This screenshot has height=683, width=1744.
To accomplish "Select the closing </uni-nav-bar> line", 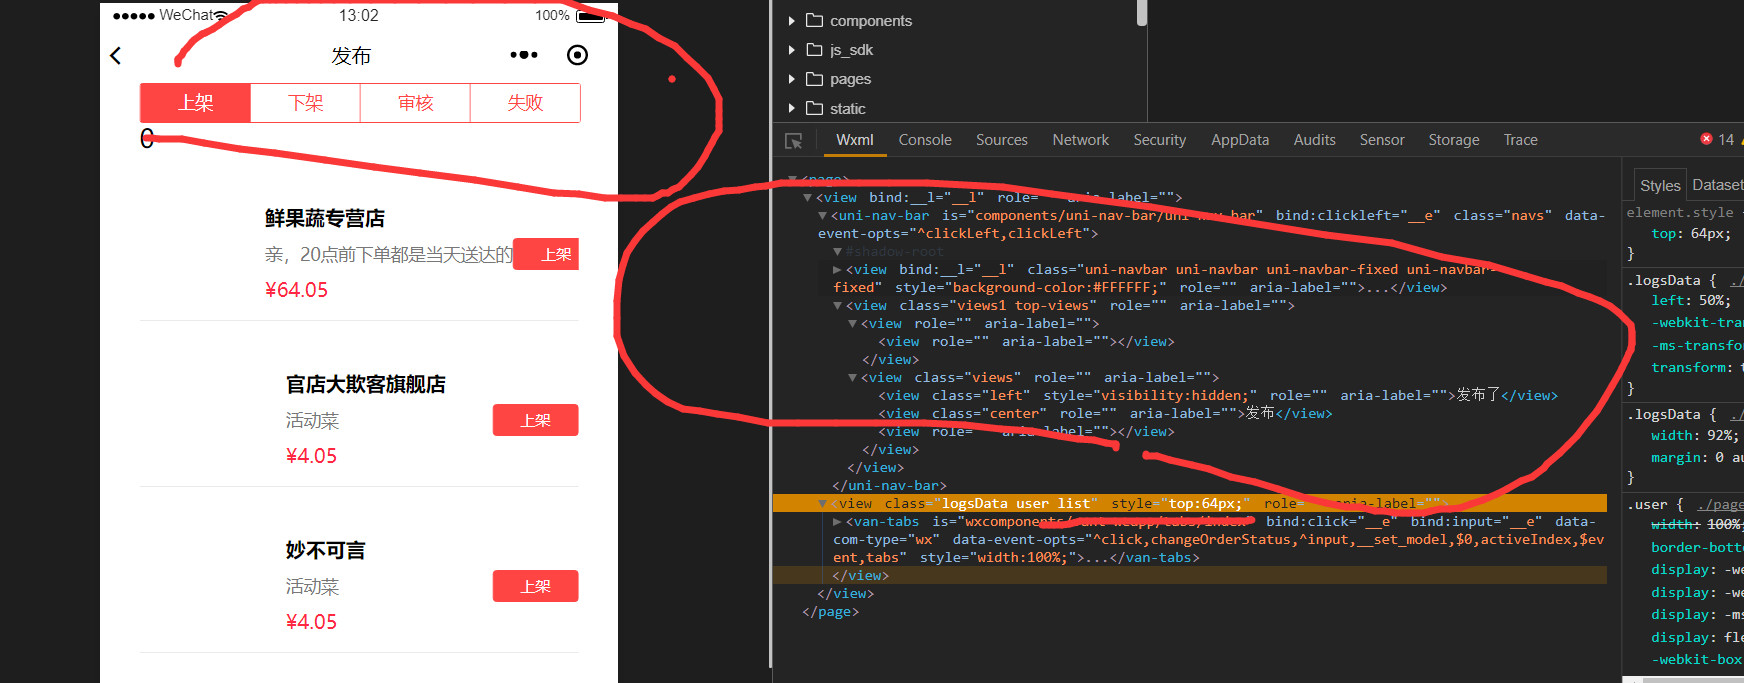I will 890,486.
